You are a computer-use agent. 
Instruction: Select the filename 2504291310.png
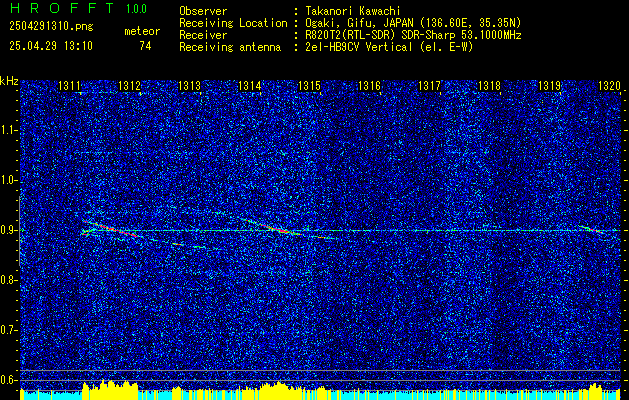(x=51, y=26)
